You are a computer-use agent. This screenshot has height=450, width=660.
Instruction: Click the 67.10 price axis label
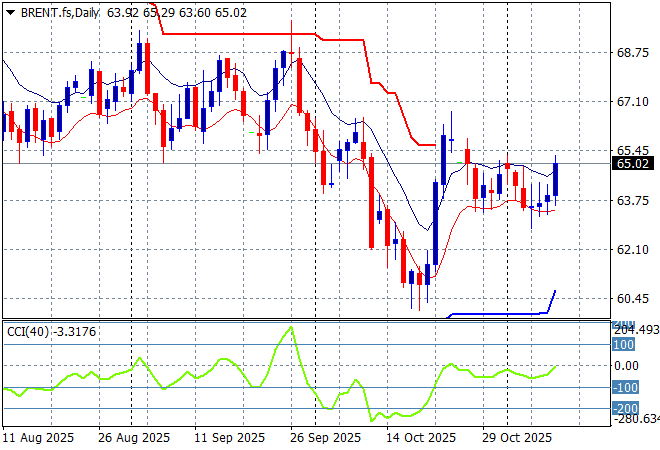tap(634, 102)
